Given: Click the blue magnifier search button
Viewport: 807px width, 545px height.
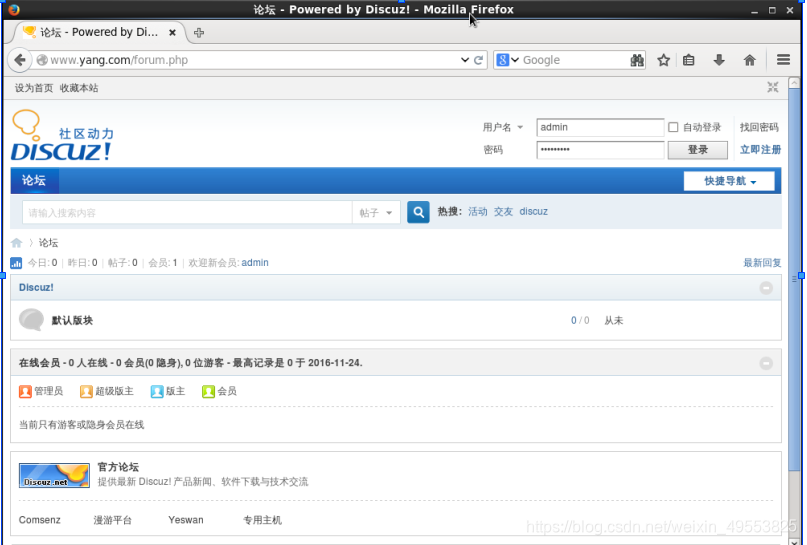Looking at the screenshot, I should 418,212.
